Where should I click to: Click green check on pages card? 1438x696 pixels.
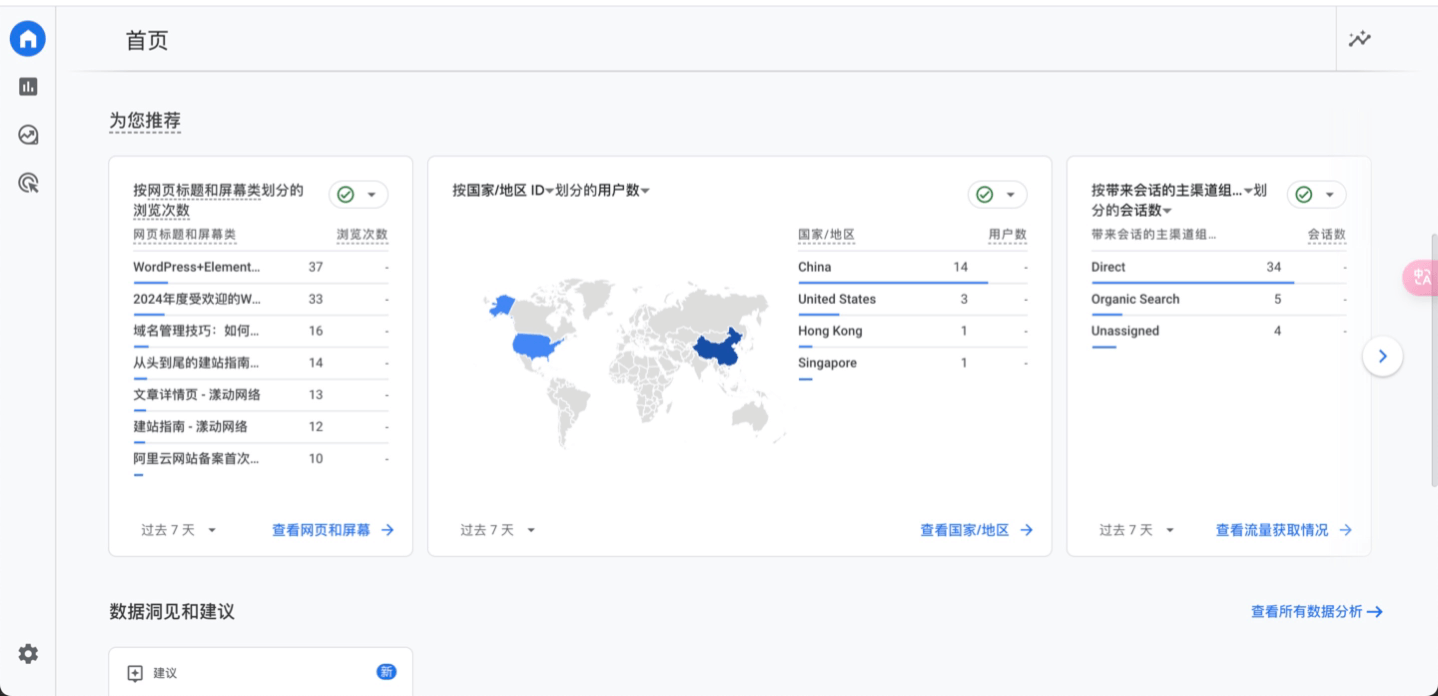[346, 195]
